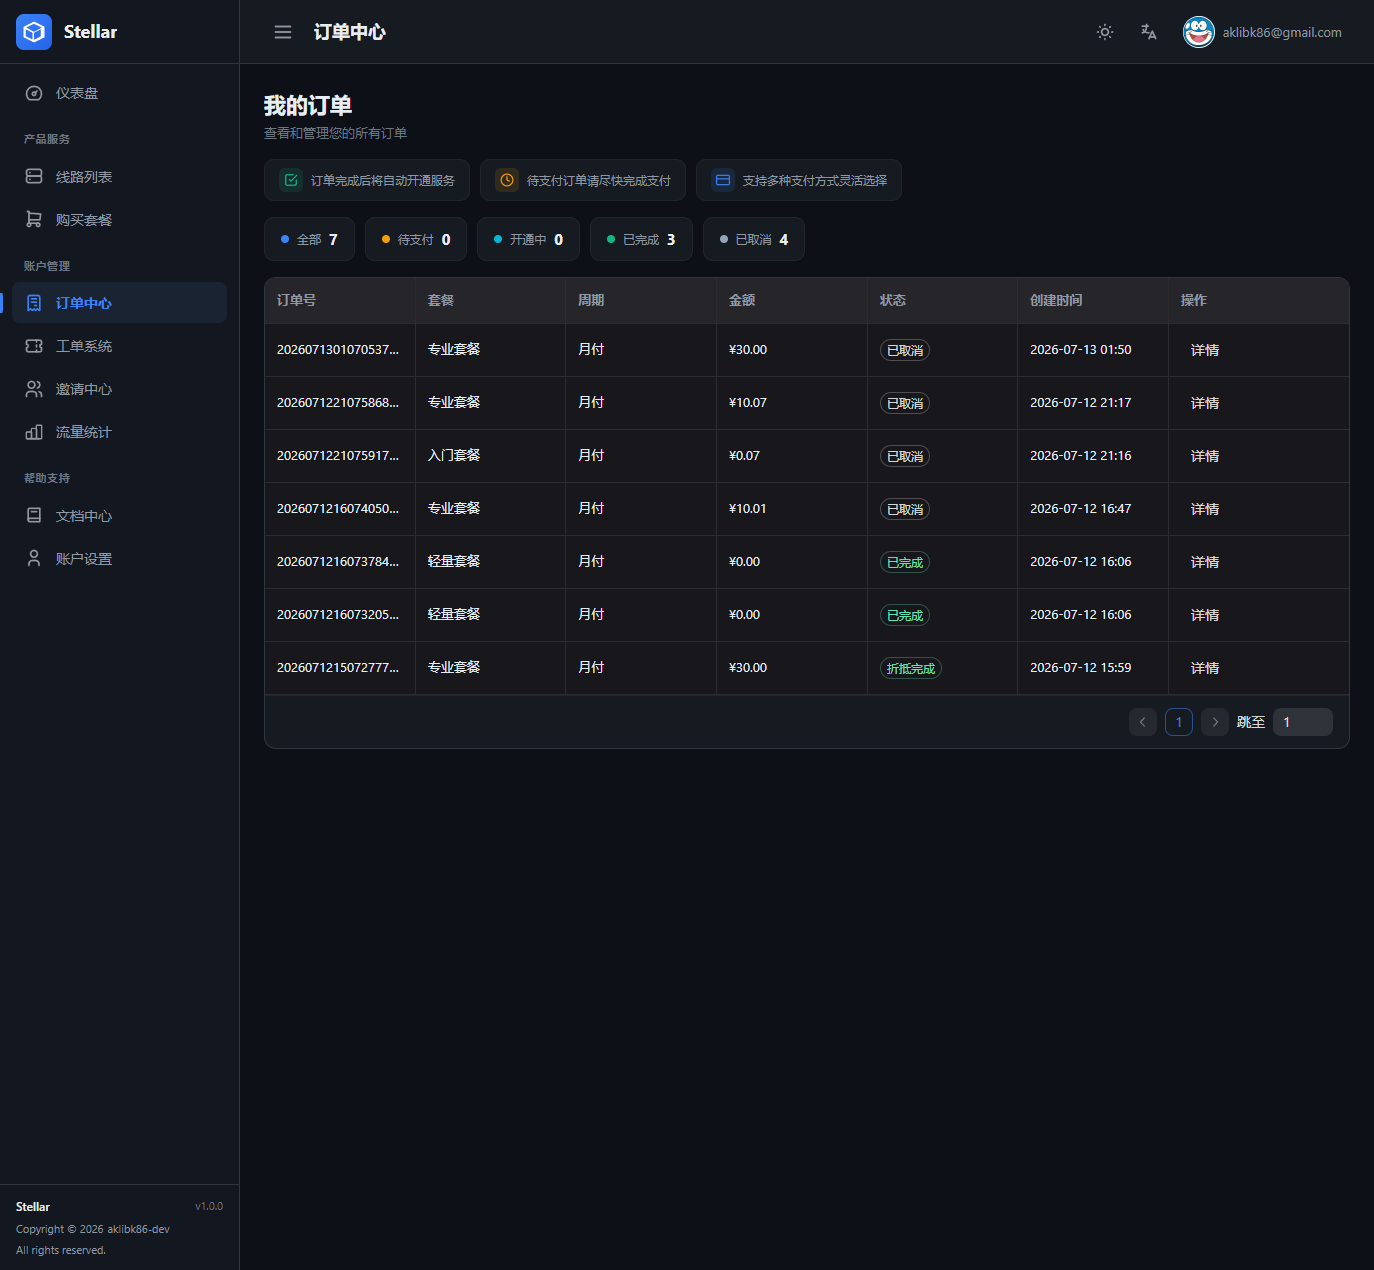
Task: Click the 线路列表 server icon
Action: point(34,176)
